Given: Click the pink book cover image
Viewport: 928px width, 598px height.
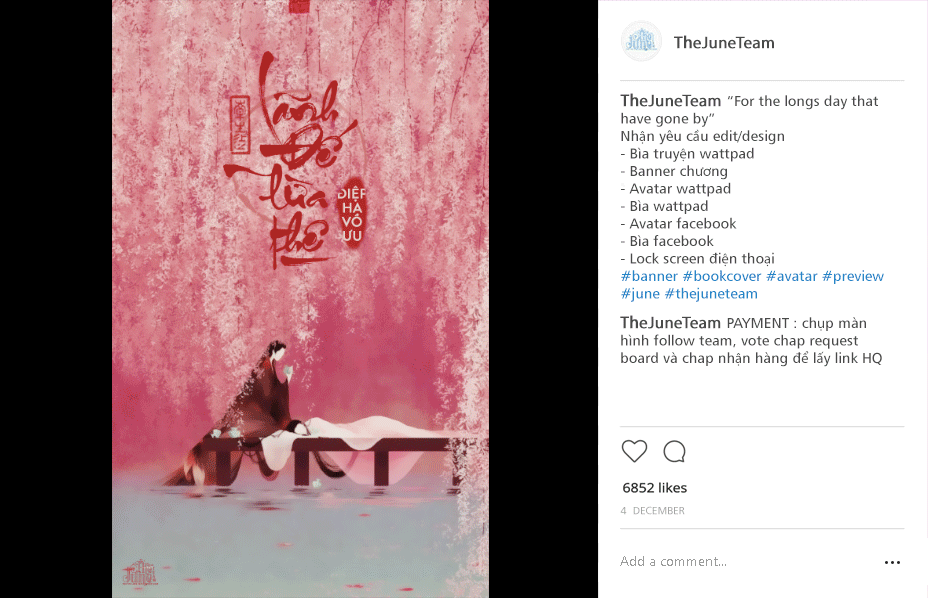Looking at the screenshot, I should tap(301, 299).
